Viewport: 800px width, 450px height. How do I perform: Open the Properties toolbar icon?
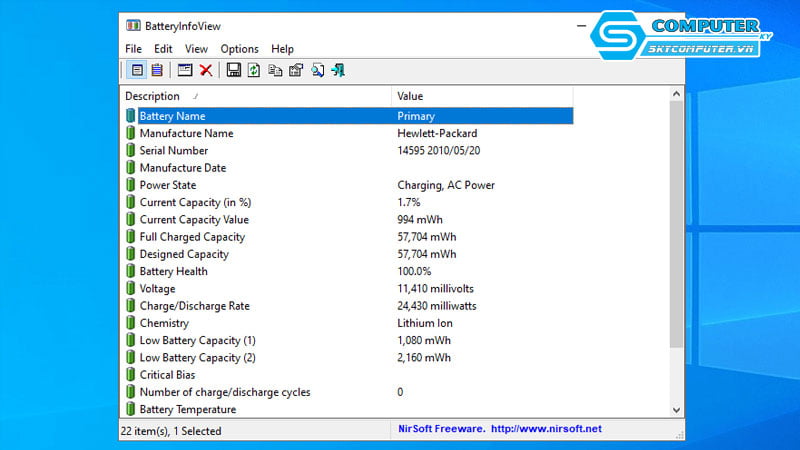point(296,70)
